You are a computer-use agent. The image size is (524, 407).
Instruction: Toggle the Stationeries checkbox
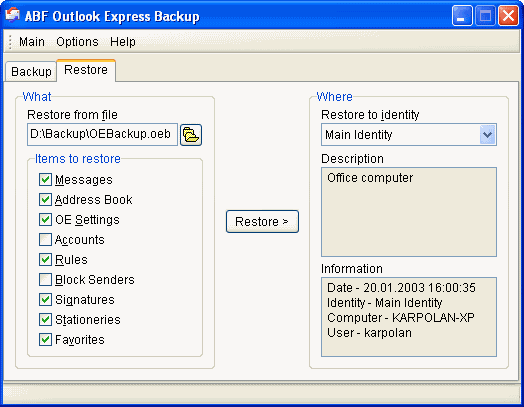coord(45,319)
